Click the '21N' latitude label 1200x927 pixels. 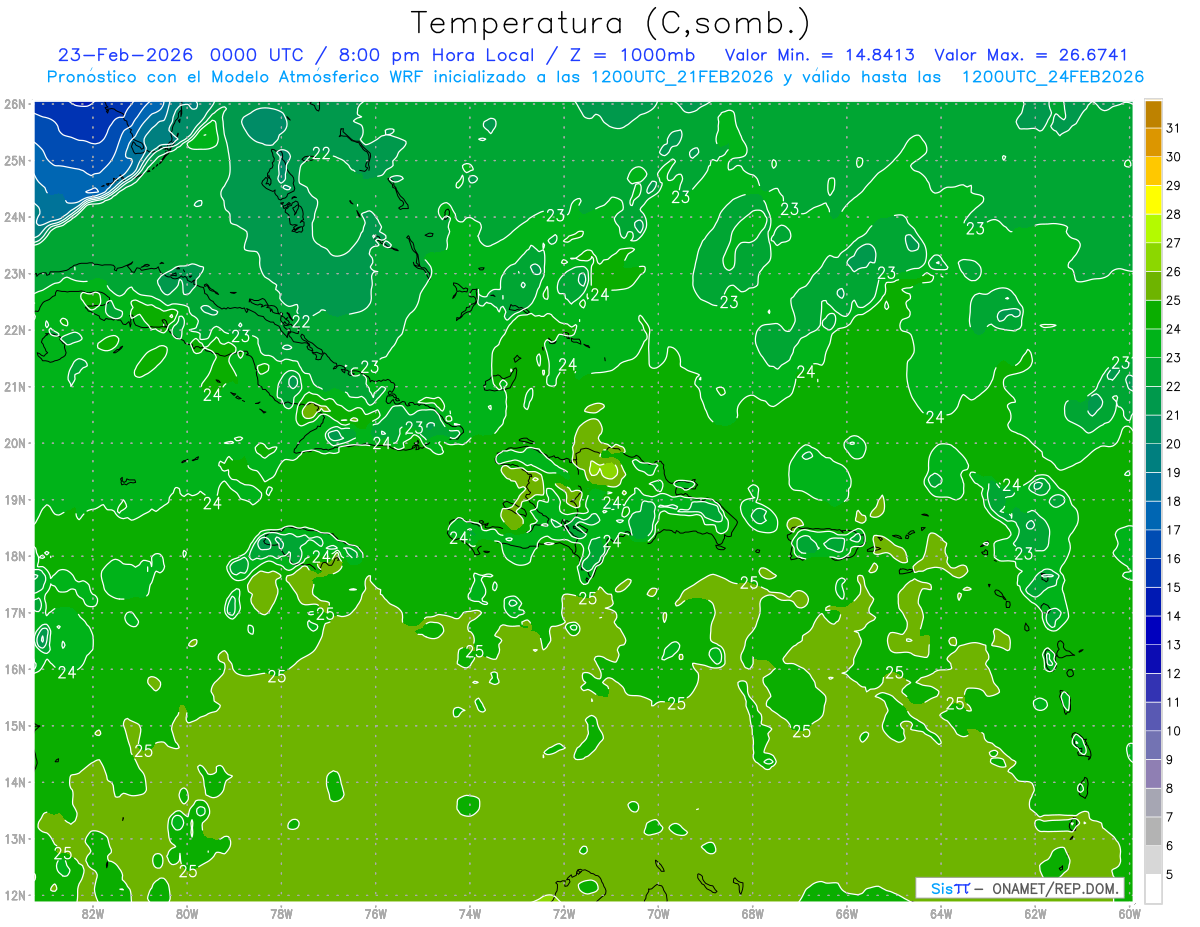click(14, 387)
